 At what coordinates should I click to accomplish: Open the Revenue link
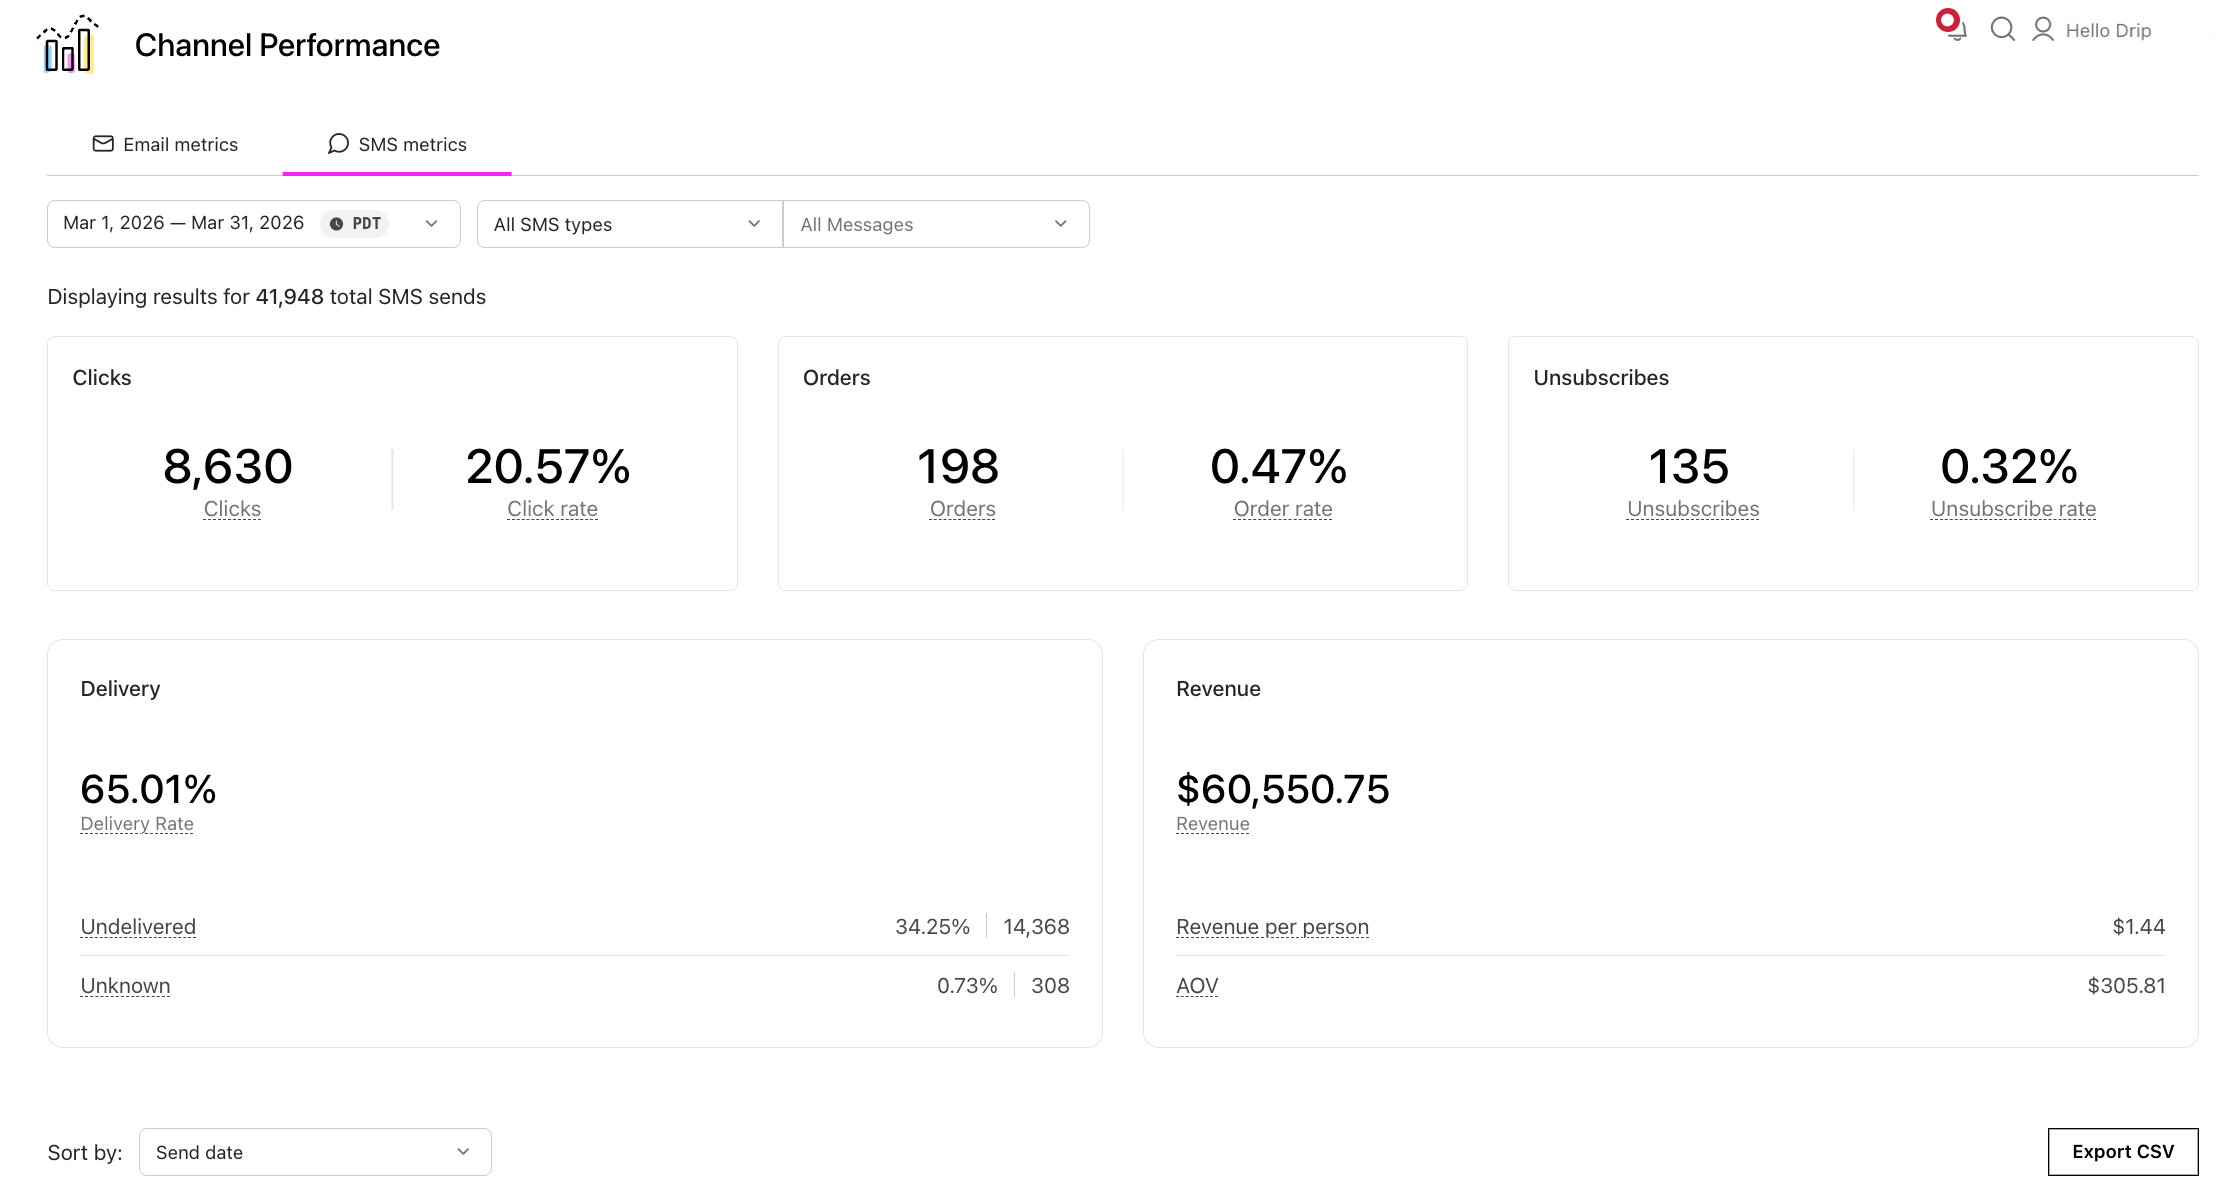[1212, 823]
